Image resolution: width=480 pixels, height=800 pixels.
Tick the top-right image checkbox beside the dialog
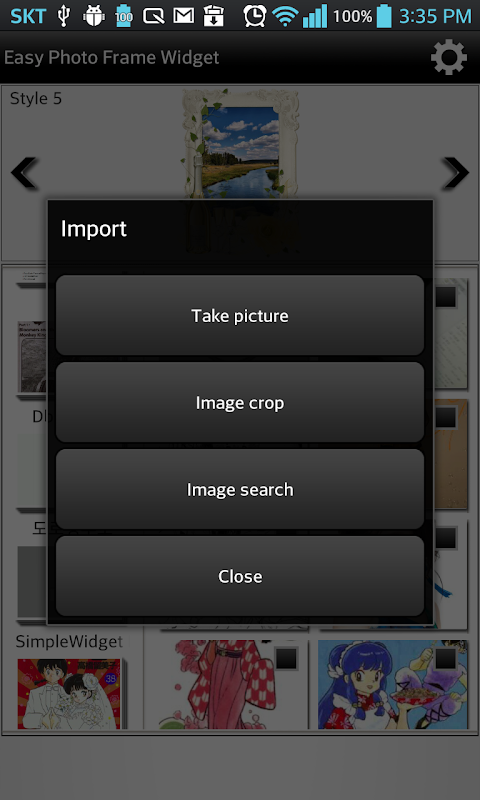coord(445,297)
